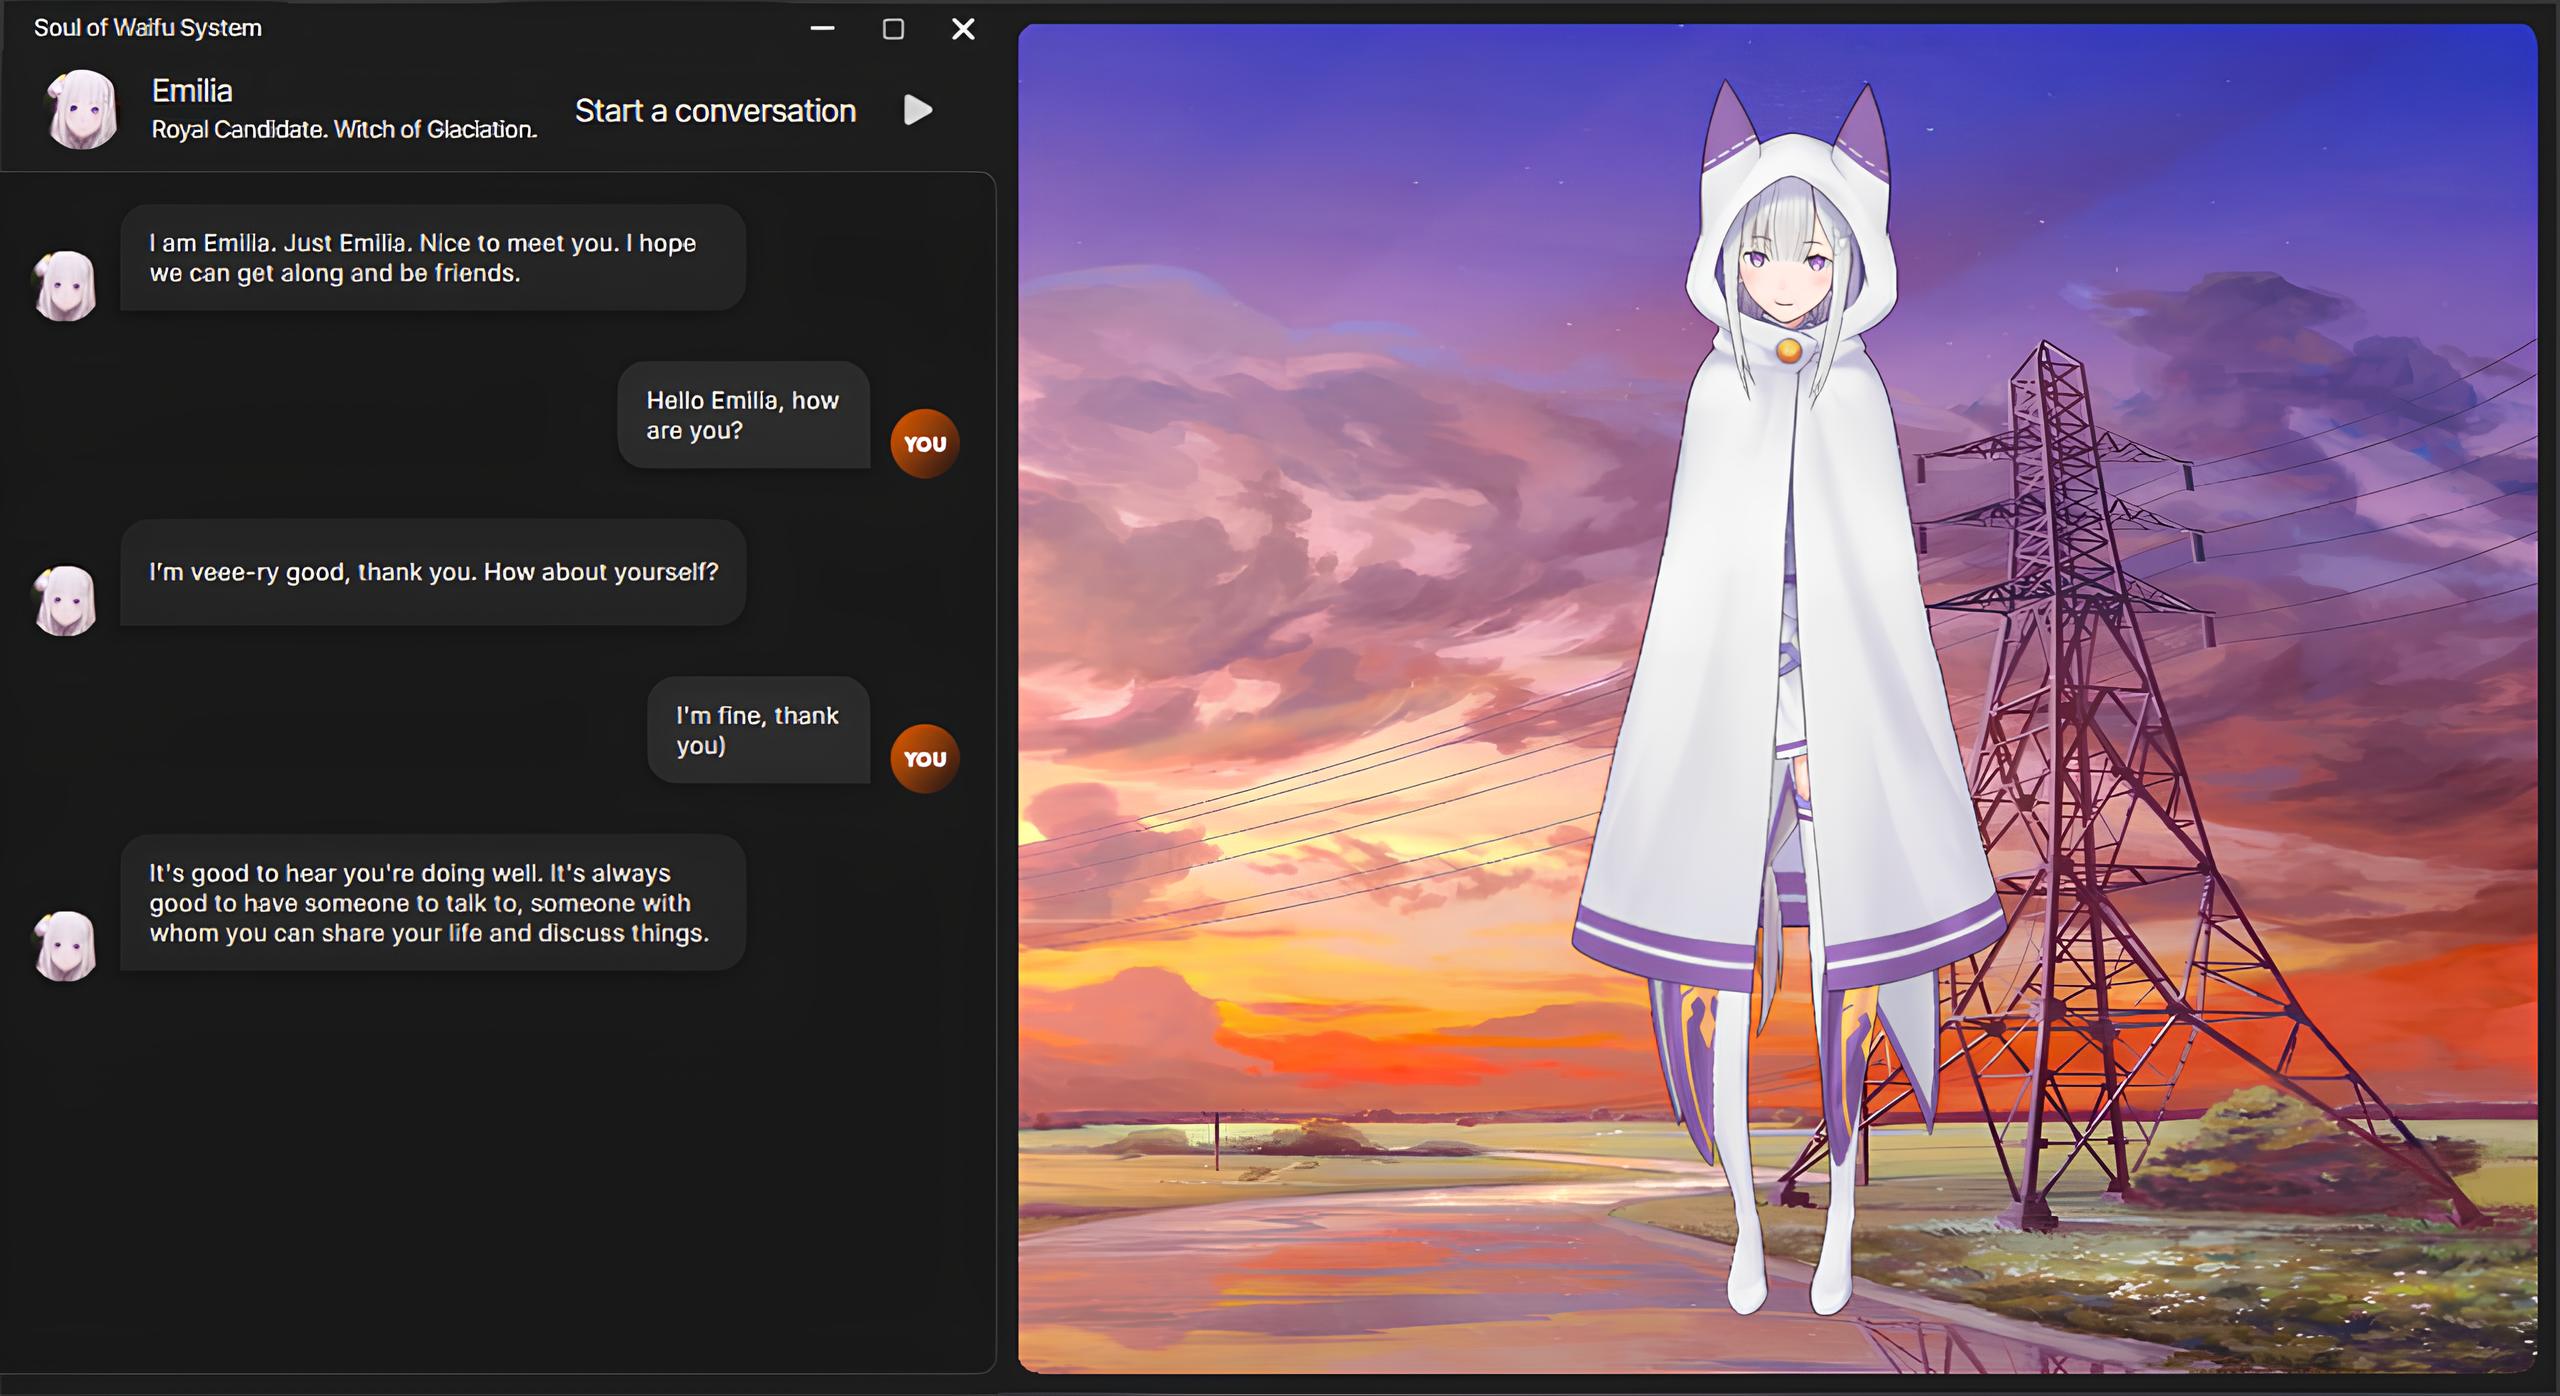This screenshot has width=2560, height=1396.
Task: Click avatar beside the 'I am Emilia' message
Action: click(65, 286)
